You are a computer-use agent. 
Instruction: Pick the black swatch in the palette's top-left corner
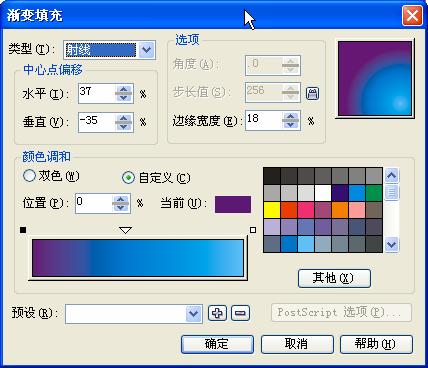coord(272,176)
